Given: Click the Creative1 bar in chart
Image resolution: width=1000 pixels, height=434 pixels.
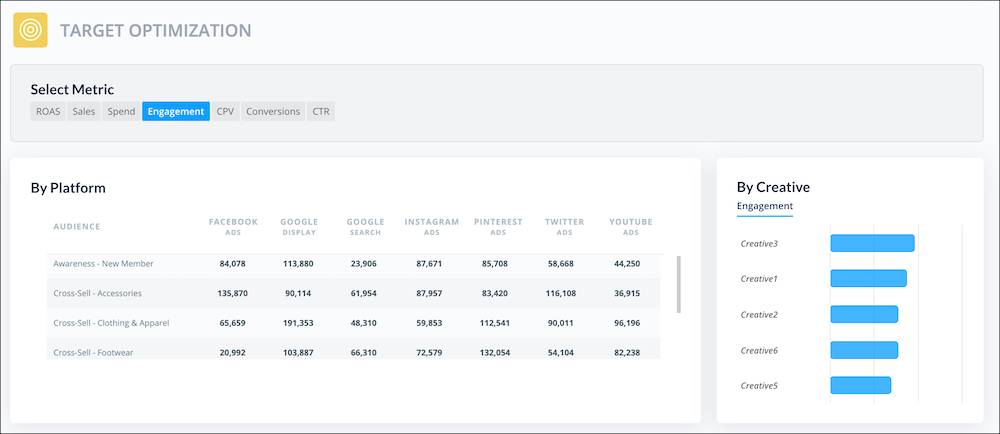Looking at the screenshot, I should (868, 278).
